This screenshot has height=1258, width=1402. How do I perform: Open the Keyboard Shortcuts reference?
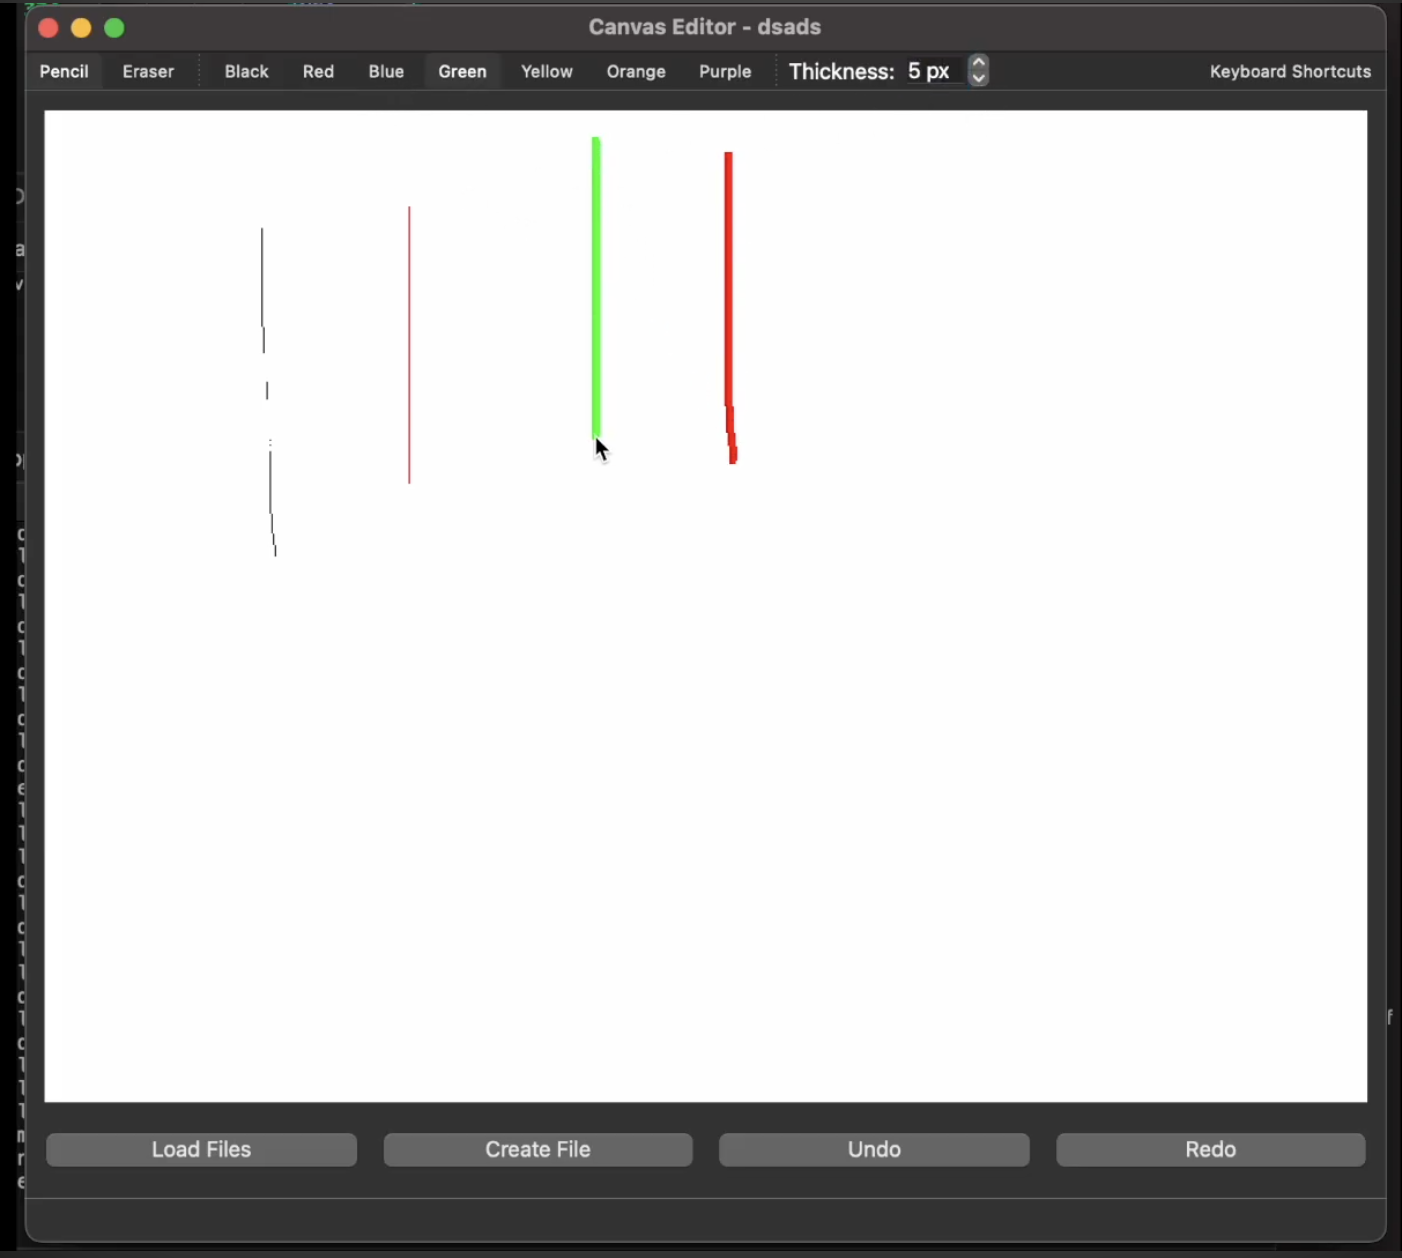[1289, 71]
